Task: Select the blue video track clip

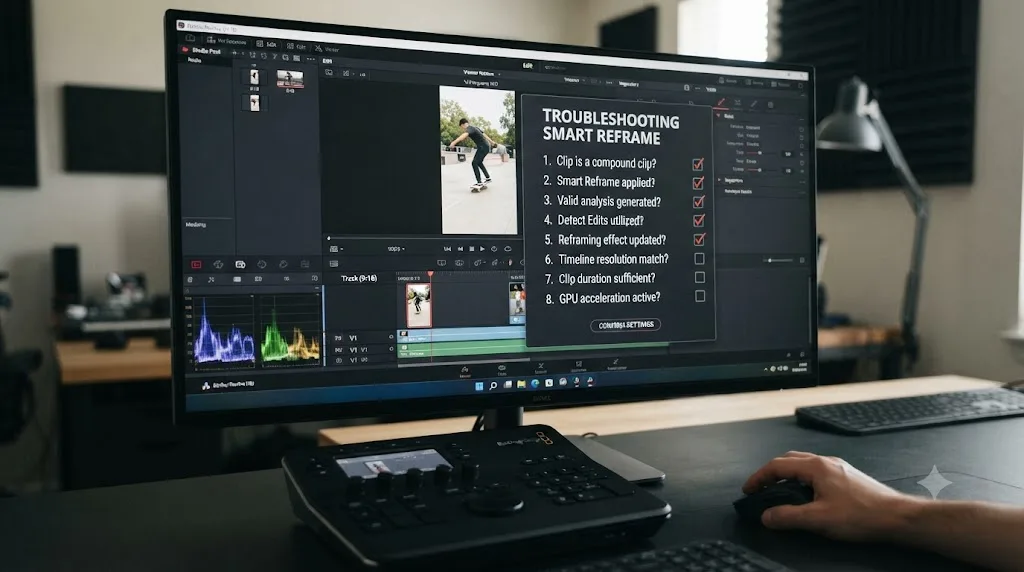Action: (462, 334)
